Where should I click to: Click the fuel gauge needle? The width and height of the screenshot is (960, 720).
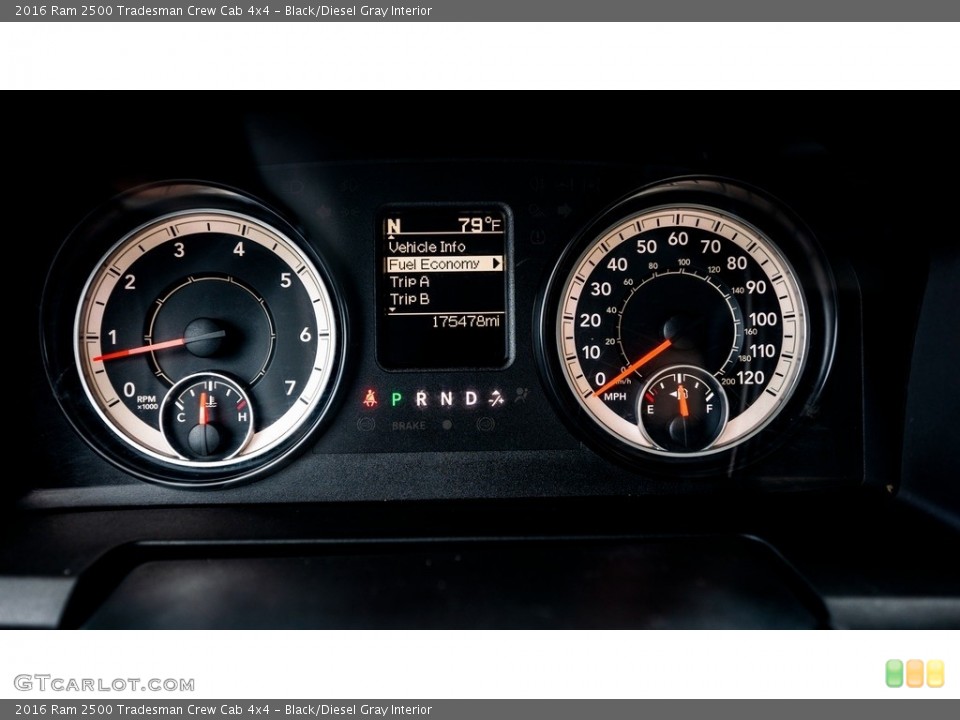(x=683, y=402)
